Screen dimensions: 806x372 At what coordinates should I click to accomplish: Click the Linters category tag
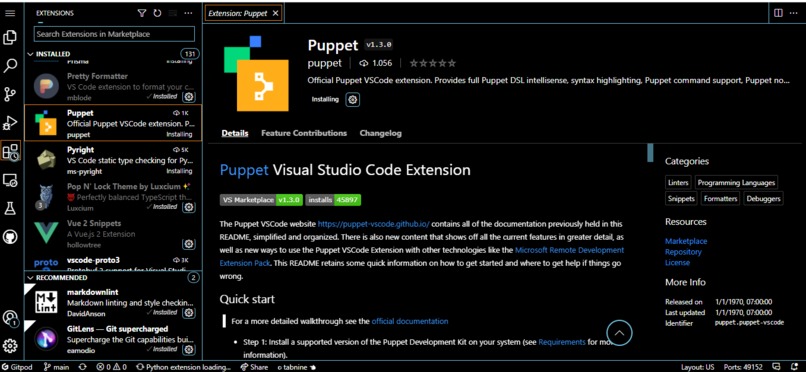[678, 182]
